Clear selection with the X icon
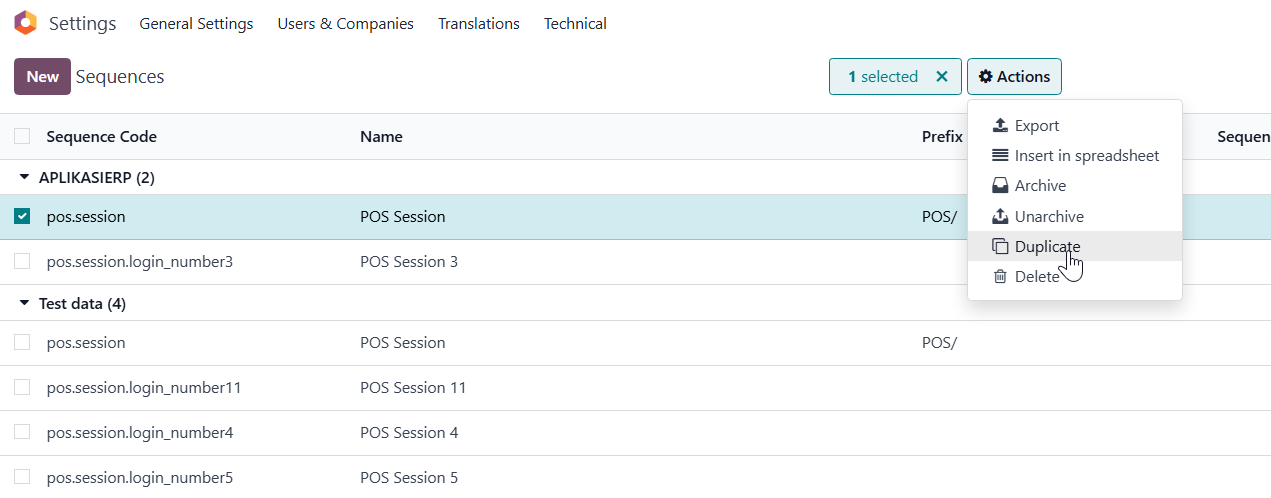The height and width of the screenshot is (498, 1271). [x=941, y=77]
